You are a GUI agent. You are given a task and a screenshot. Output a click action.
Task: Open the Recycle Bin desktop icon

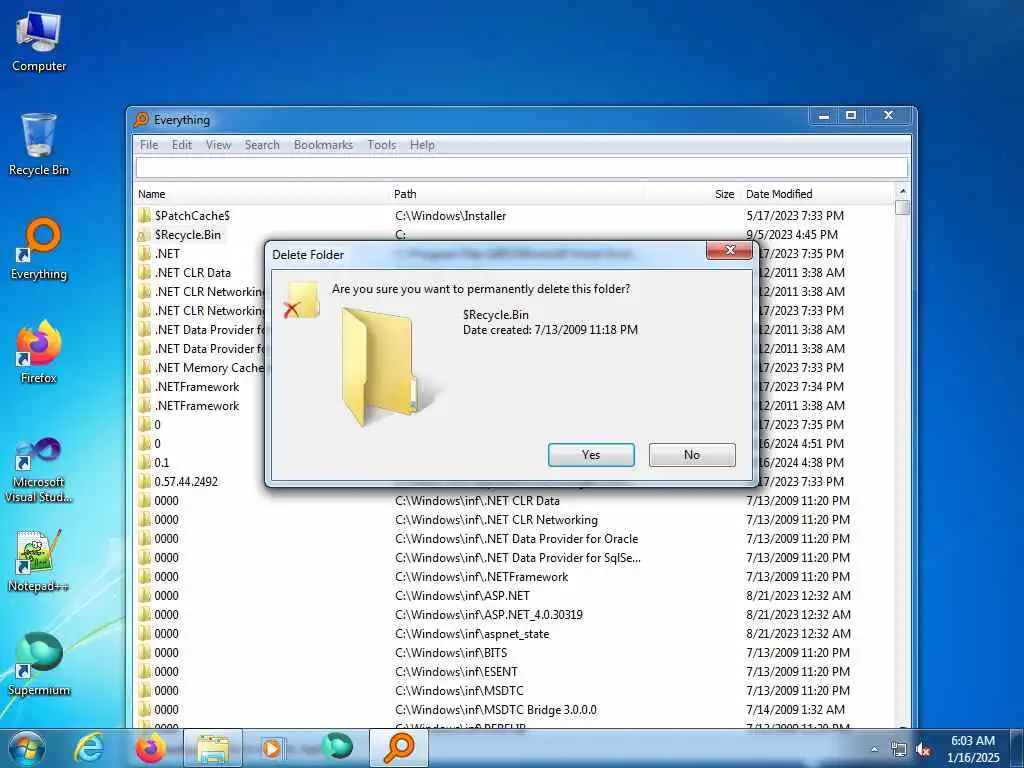tap(39, 144)
